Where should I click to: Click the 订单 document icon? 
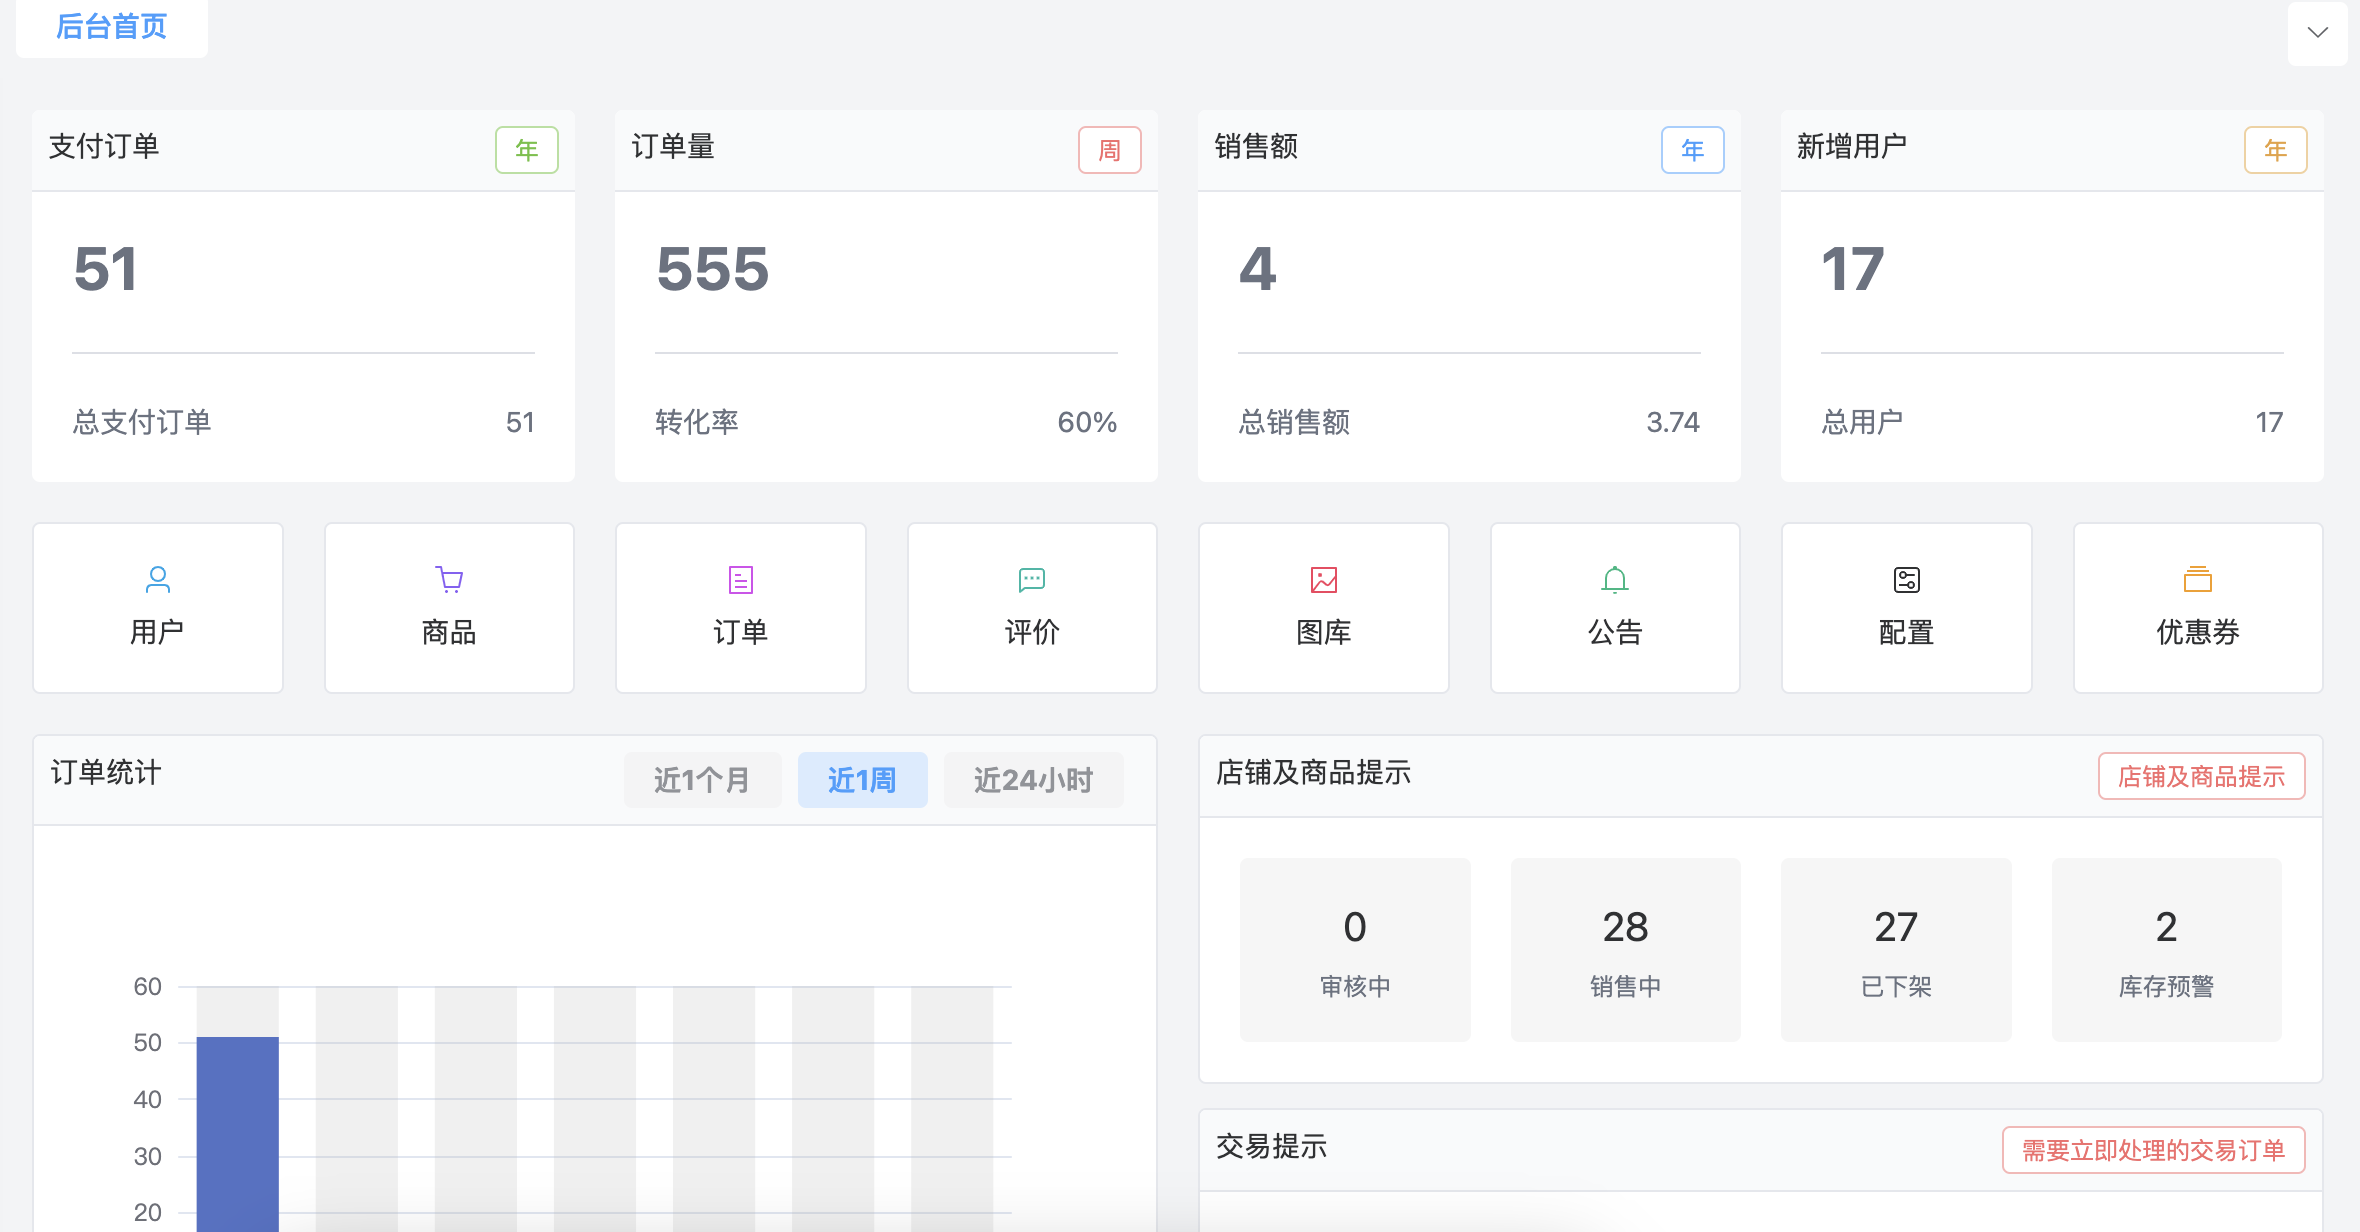741,579
